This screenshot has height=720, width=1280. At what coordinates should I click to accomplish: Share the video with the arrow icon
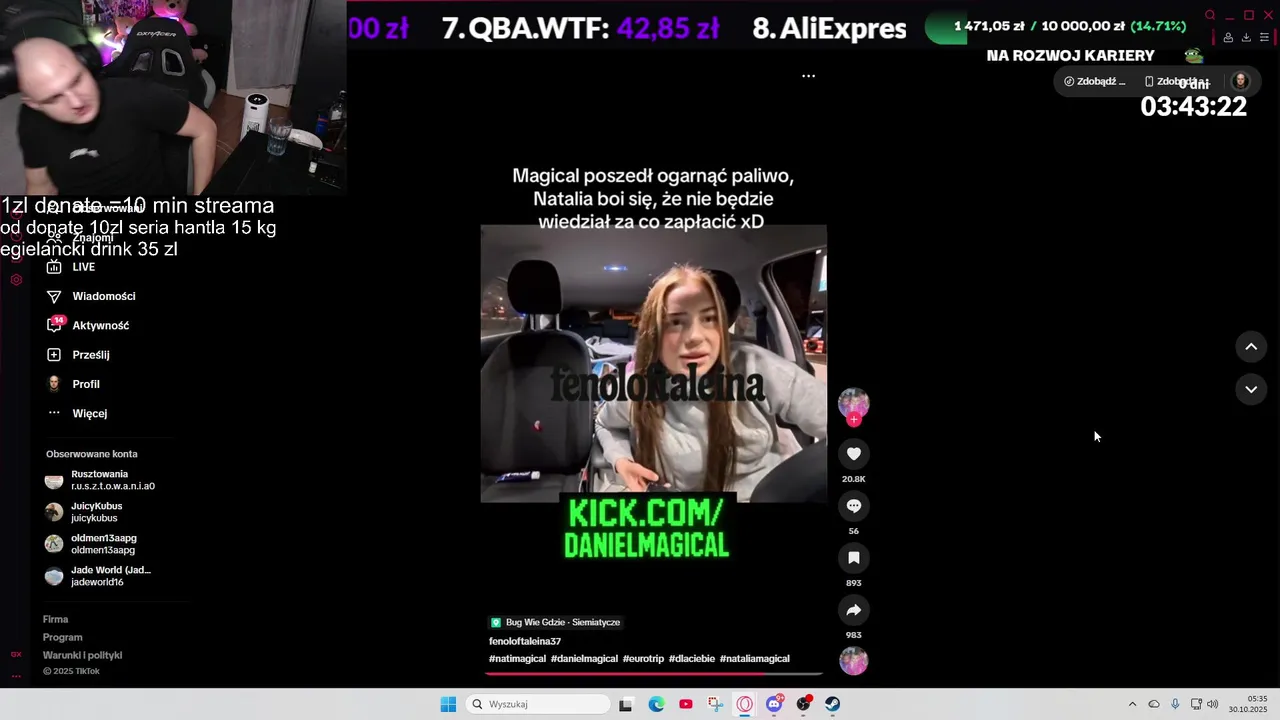pos(853,610)
